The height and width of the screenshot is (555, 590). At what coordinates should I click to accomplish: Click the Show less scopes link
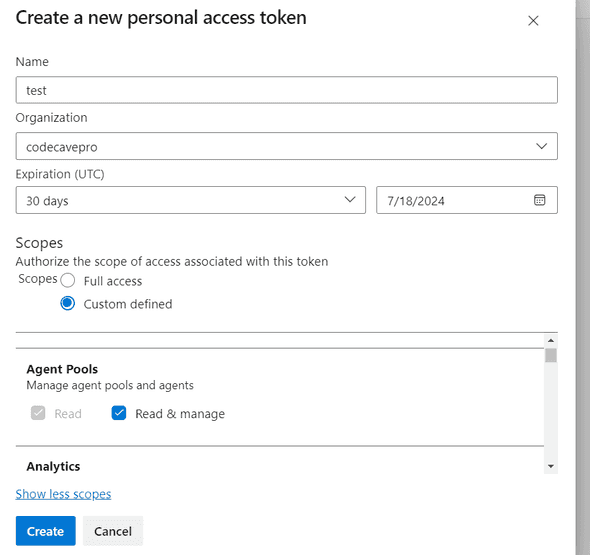(x=63, y=494)
